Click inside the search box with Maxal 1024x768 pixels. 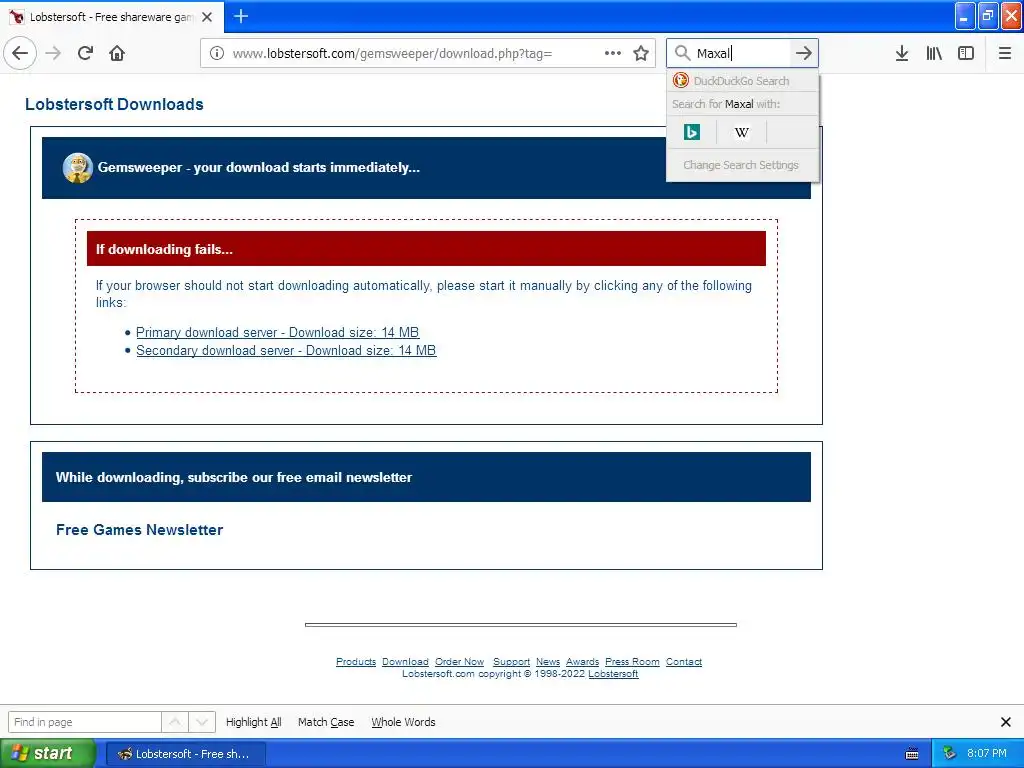pyautogui.click(x=741, y=54)
